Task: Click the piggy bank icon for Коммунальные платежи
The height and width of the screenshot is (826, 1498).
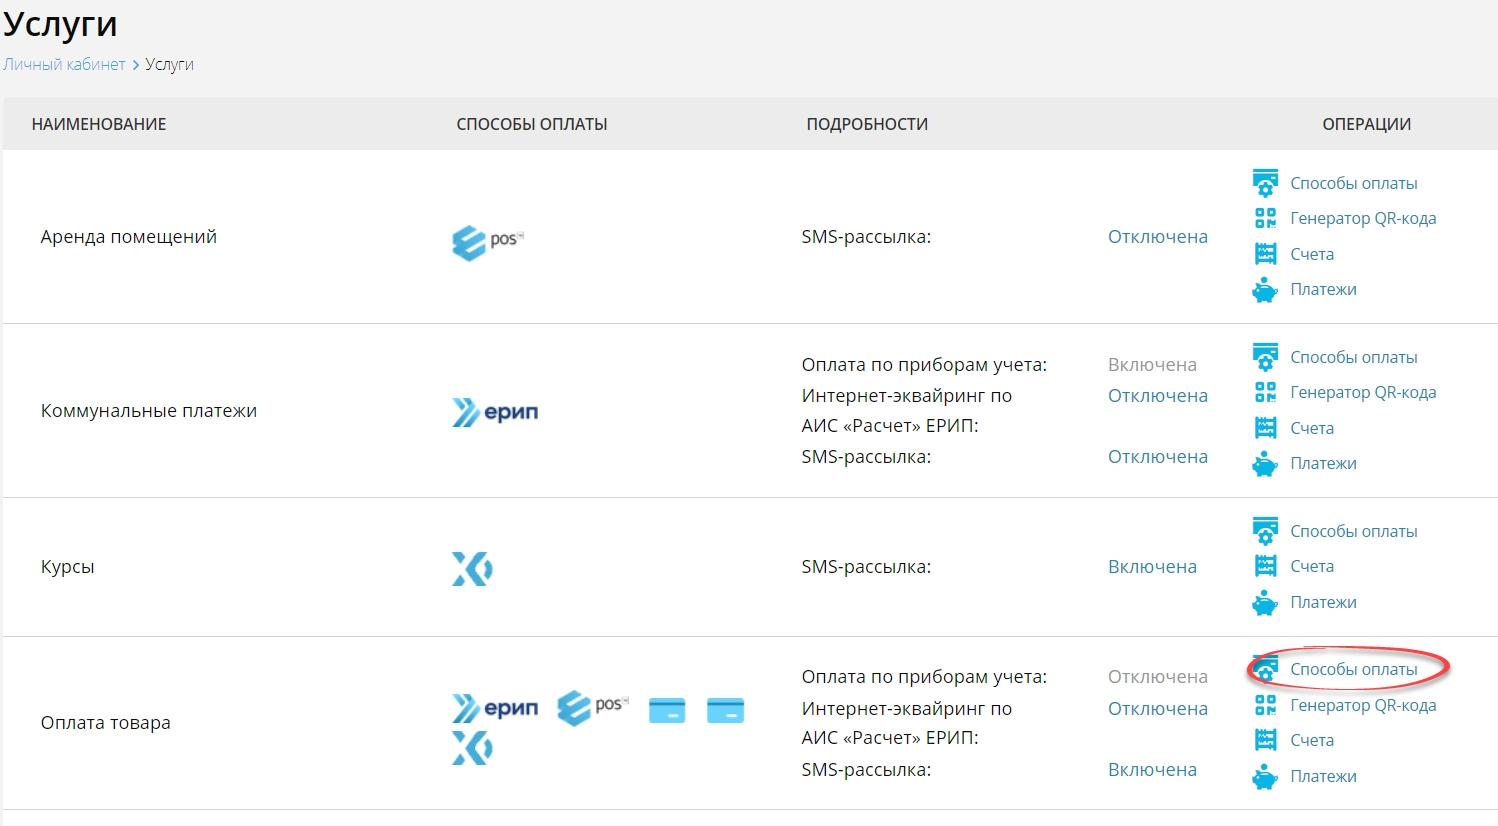Action: click(1265, 464)
